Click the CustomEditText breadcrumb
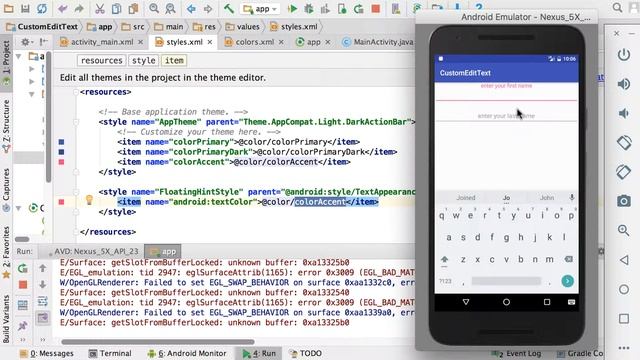 click(42, 27)
